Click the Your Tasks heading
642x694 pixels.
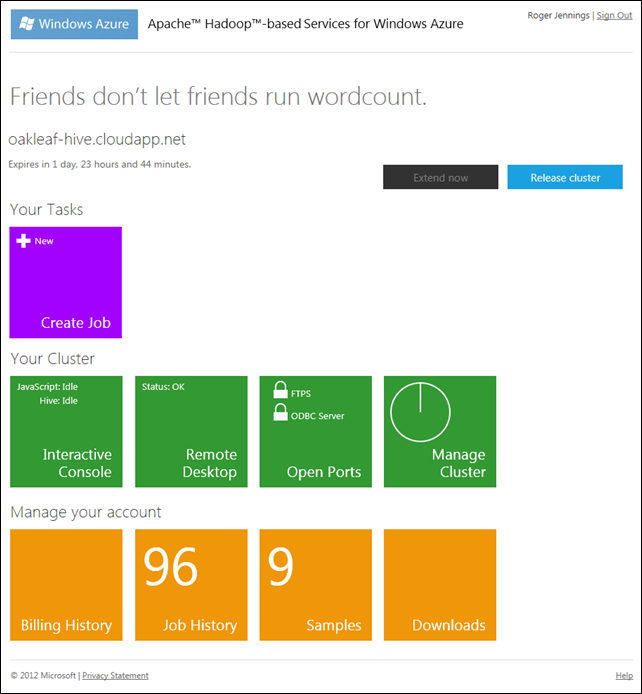tap(46, 209)
